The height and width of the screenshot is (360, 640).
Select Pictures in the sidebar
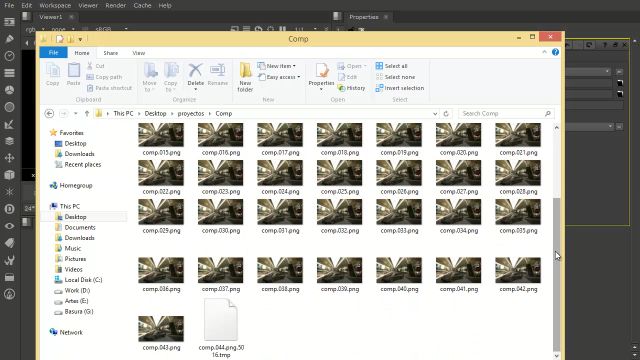click(76, 259)
